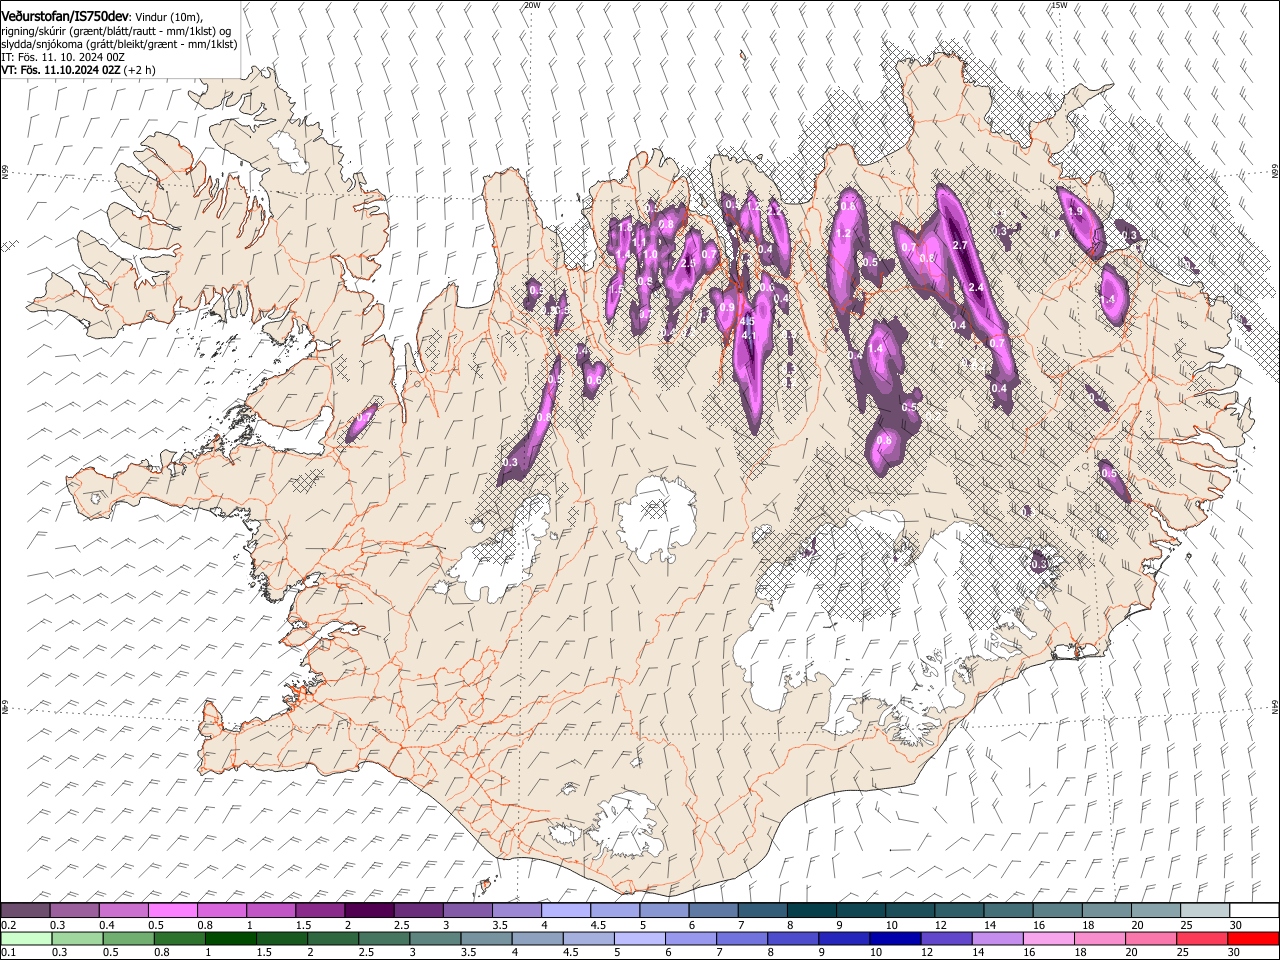This screenshot has width=1280, height=960.
Task: Select the lower legend swatch between 7 and 8
Action: [741, 938]
